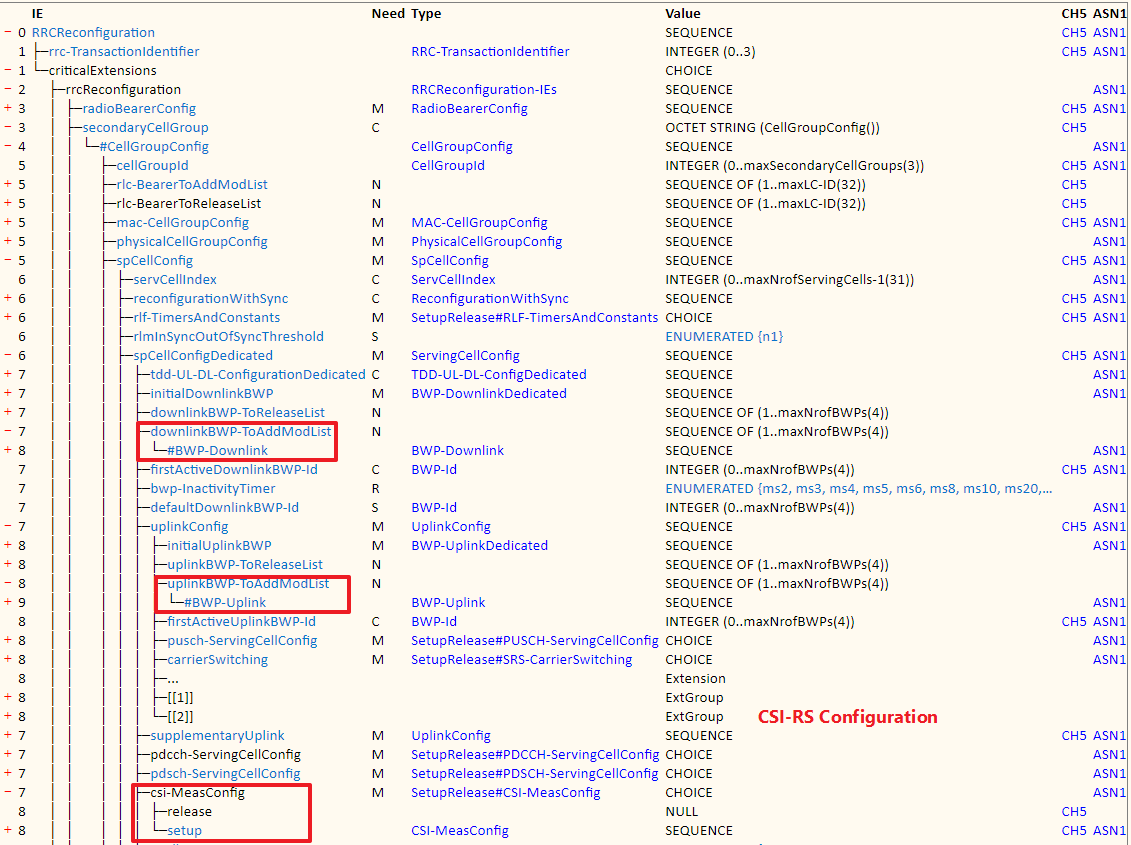1131x845 pixels.
Task: Open the ENUMERATED {n1} value link
Action: coord(724,337)
